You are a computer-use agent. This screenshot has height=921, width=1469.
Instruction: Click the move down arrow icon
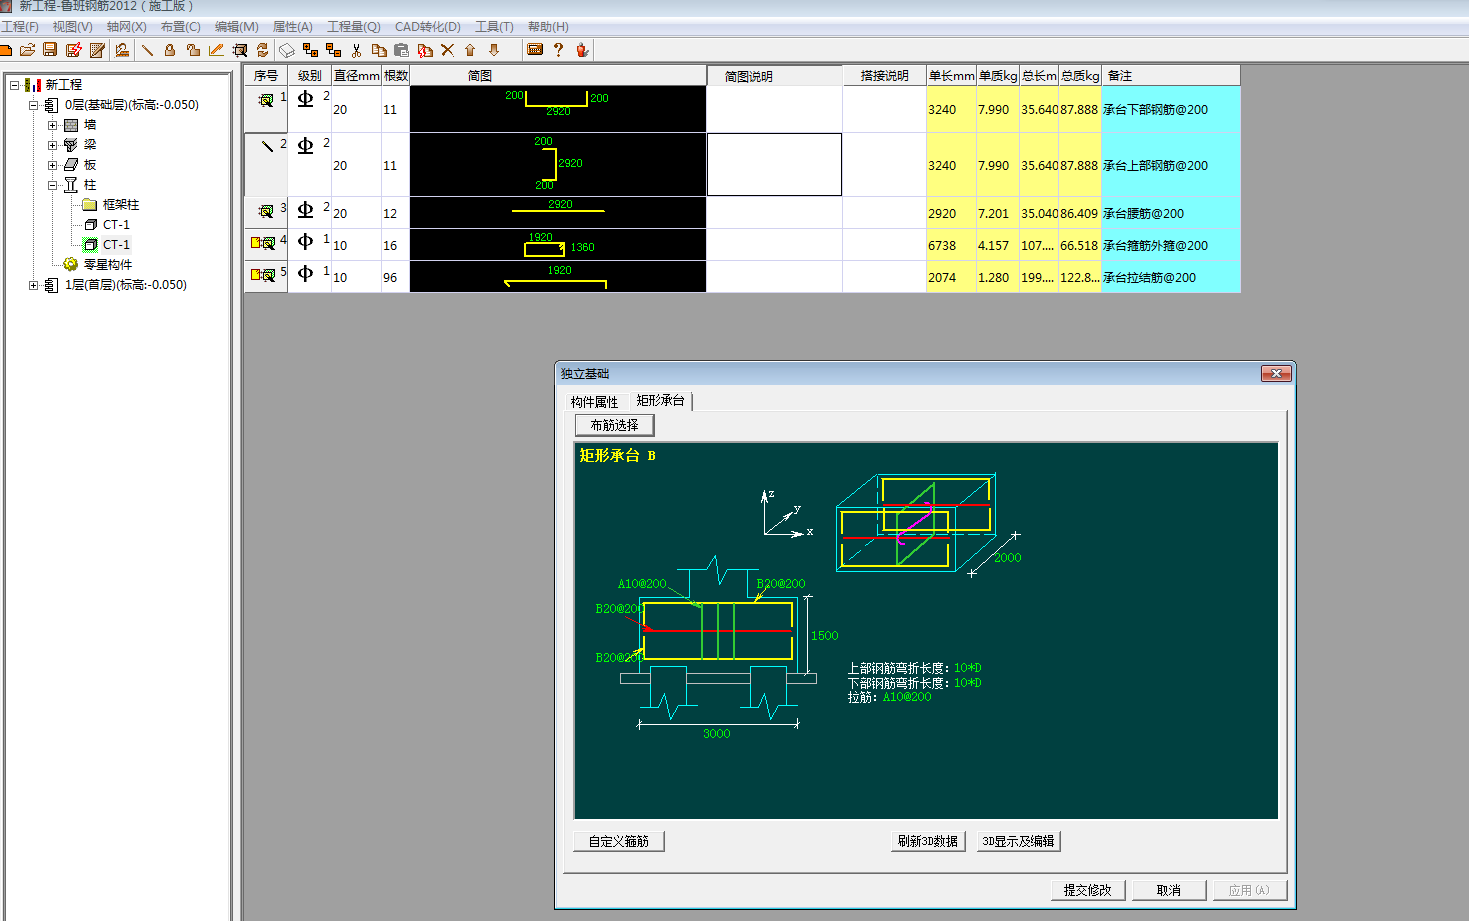494,50
